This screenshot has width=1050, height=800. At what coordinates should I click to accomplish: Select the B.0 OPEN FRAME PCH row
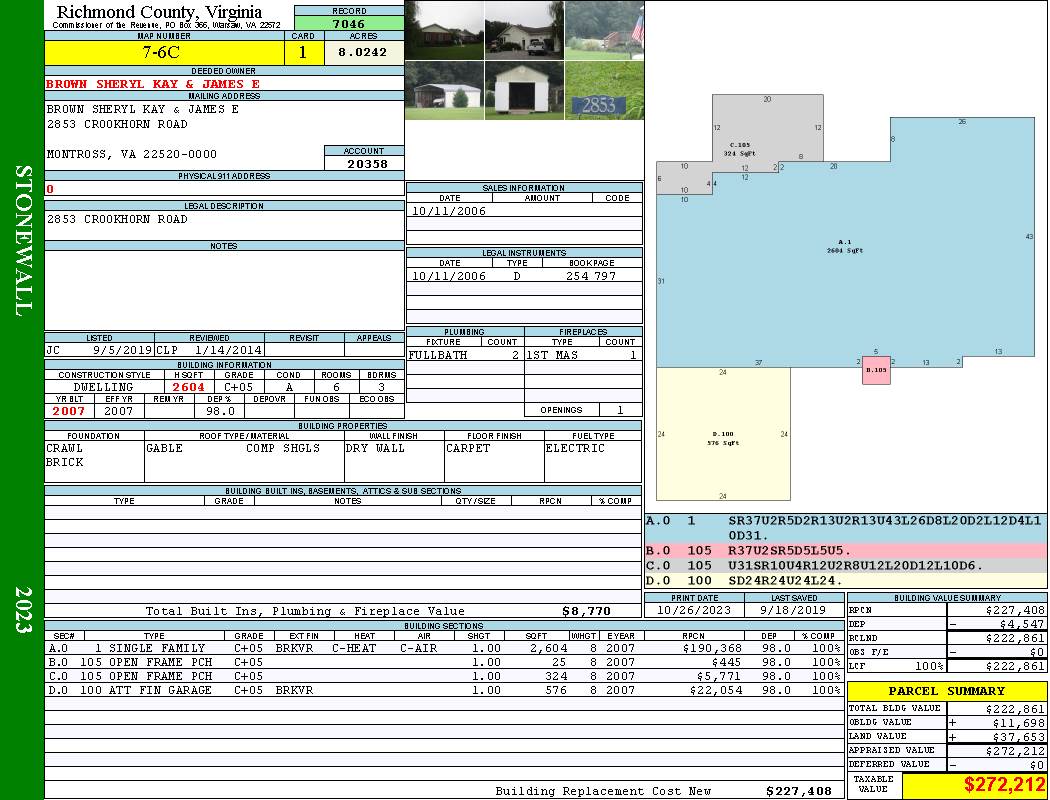pyautogui.click(x=443, y=662)
